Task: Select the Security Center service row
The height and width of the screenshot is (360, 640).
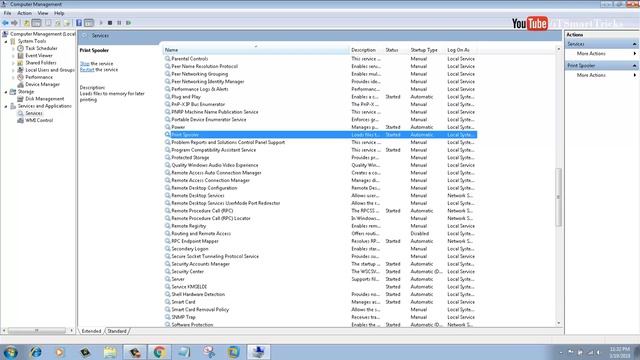Action: (x=320, y=272)
